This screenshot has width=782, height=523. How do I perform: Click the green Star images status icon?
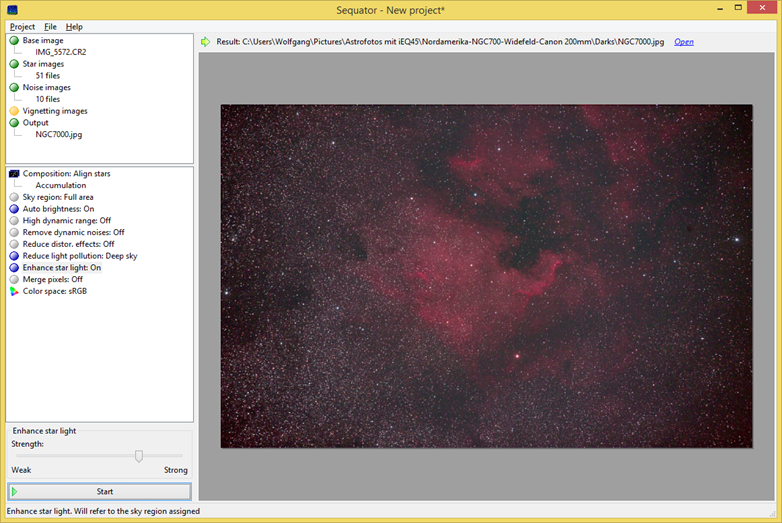(14, 64)
